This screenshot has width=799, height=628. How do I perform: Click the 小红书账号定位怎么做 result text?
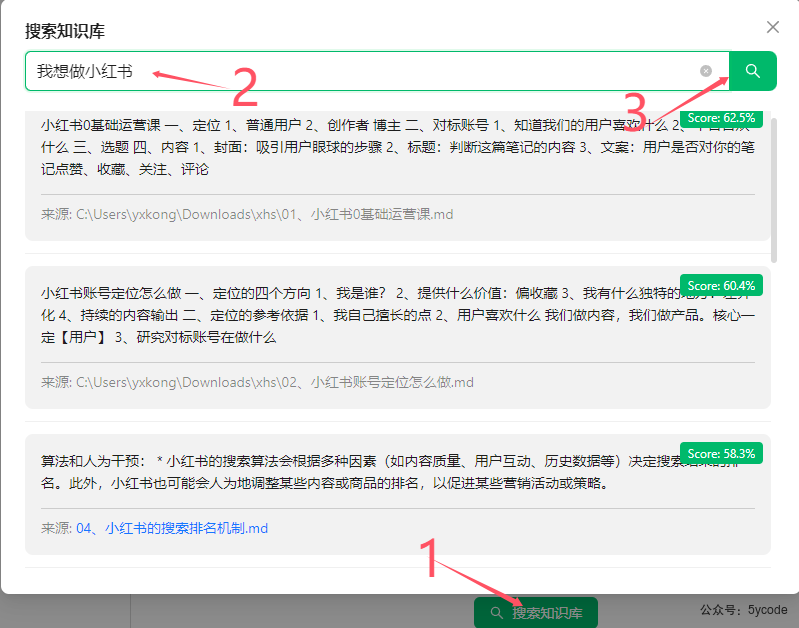coord(397,315)
